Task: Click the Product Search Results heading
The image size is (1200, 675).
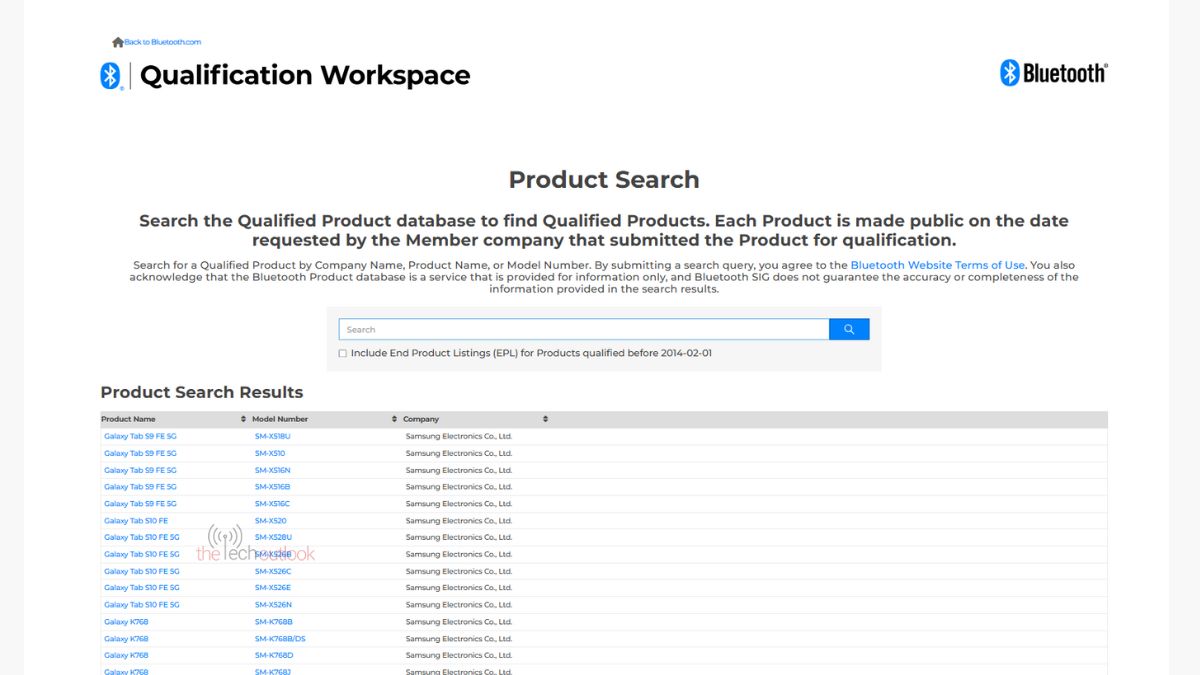Action: tap(202, 392)
